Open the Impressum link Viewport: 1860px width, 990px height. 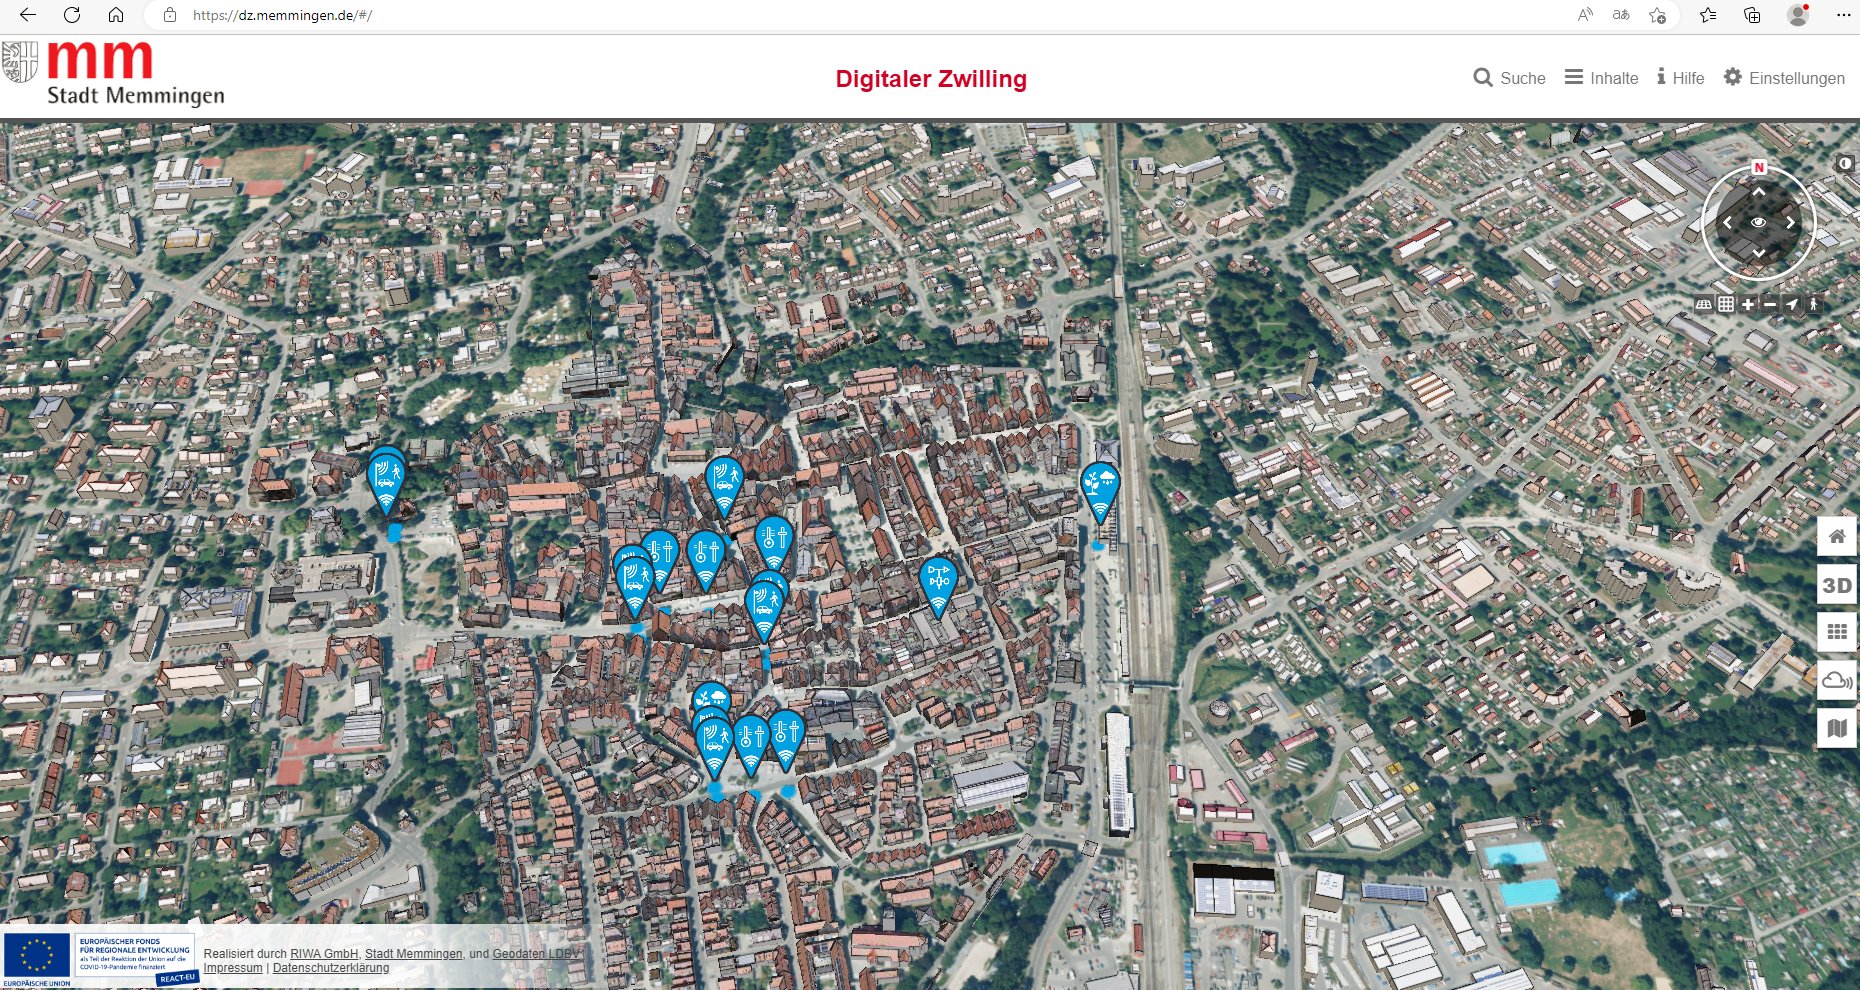pos(231,968)
